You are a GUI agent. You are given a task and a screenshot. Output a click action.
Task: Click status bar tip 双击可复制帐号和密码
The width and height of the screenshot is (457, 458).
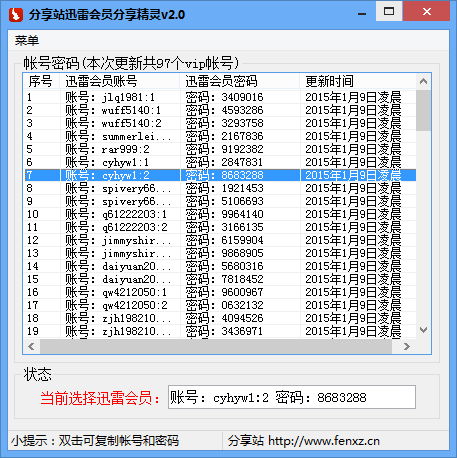119,441
